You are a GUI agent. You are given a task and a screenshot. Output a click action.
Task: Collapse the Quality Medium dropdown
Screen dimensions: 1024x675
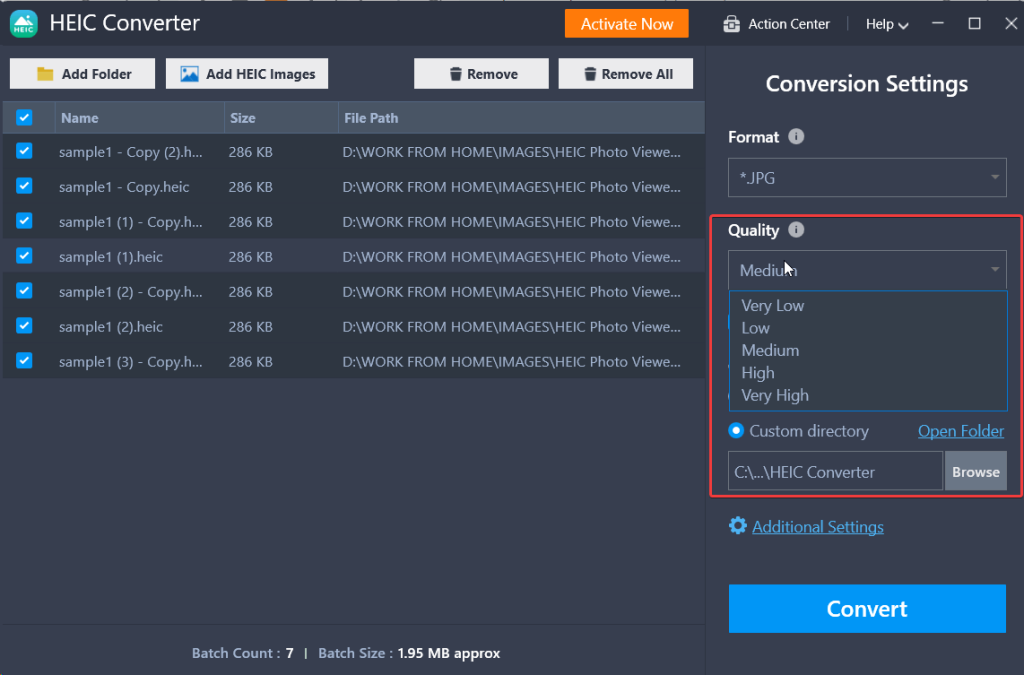(x=867, y=270)
